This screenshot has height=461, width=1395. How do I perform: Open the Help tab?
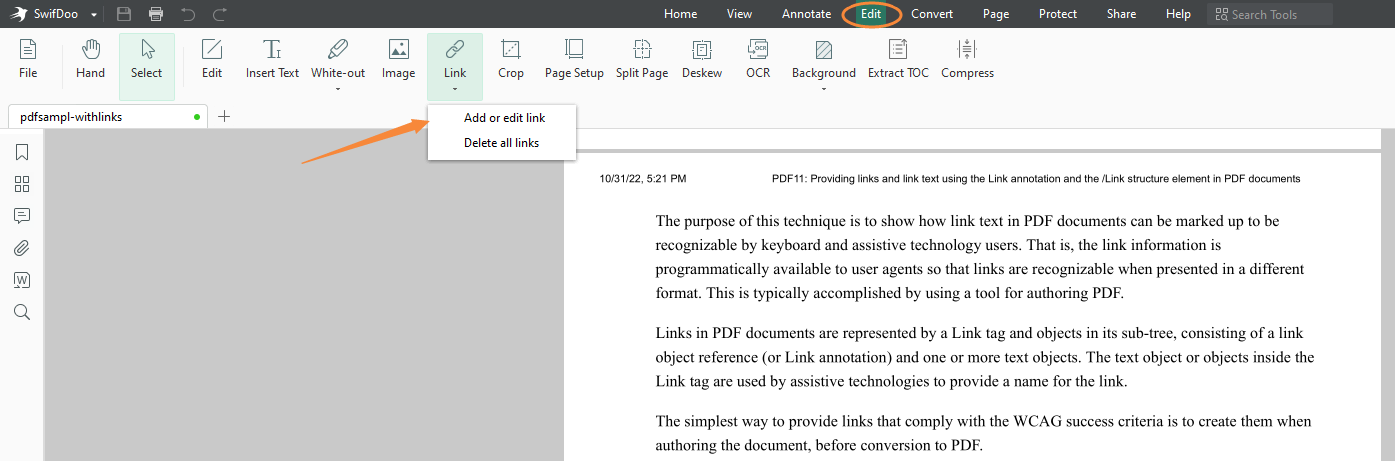tap(1179, 14)
